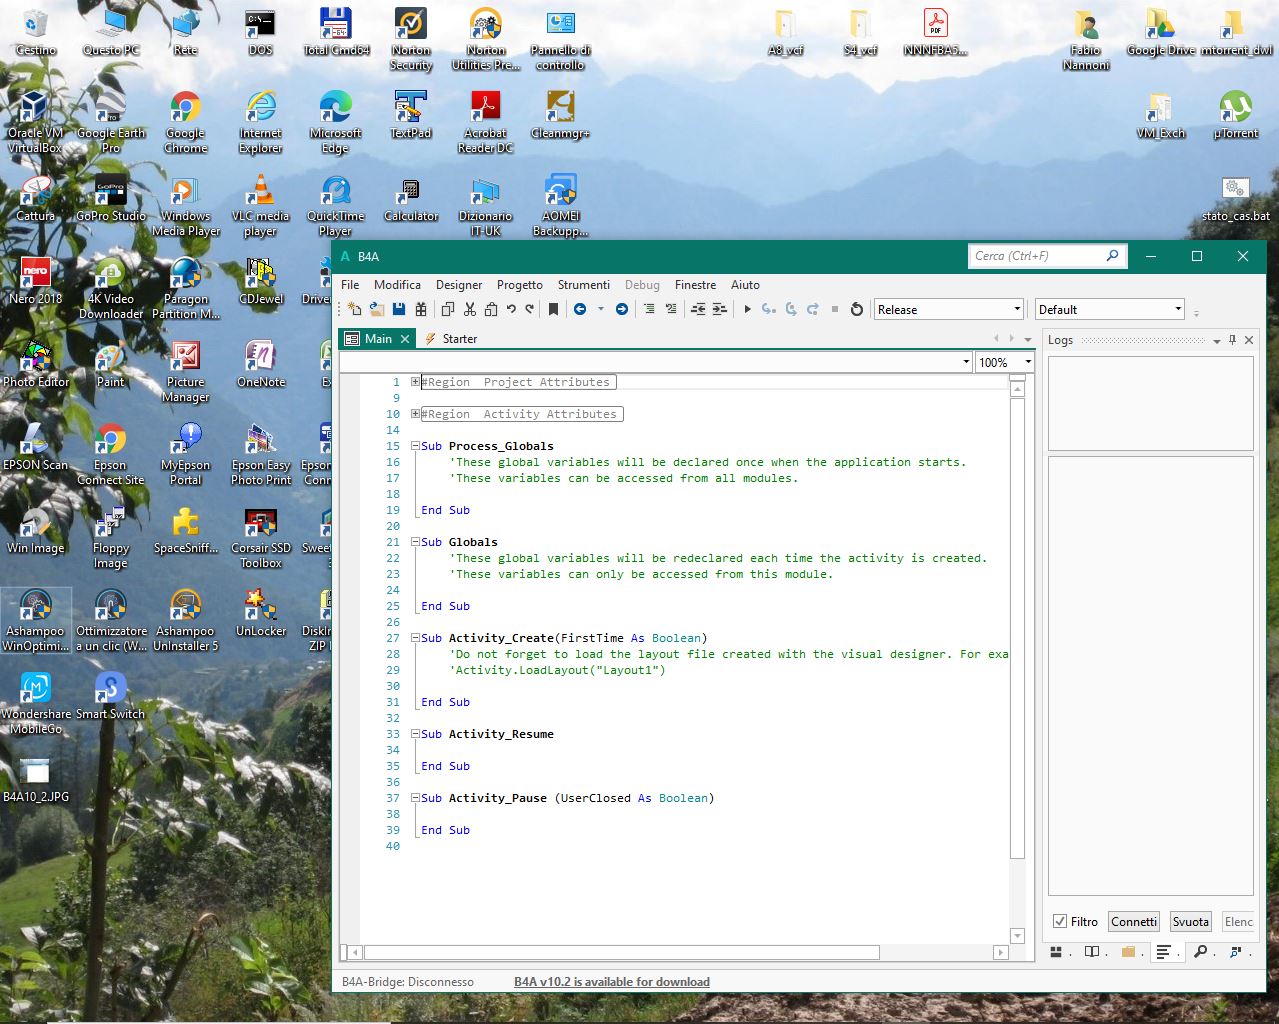
Task: Click the scissors Cut icon
Action: [x=469, y=310]
